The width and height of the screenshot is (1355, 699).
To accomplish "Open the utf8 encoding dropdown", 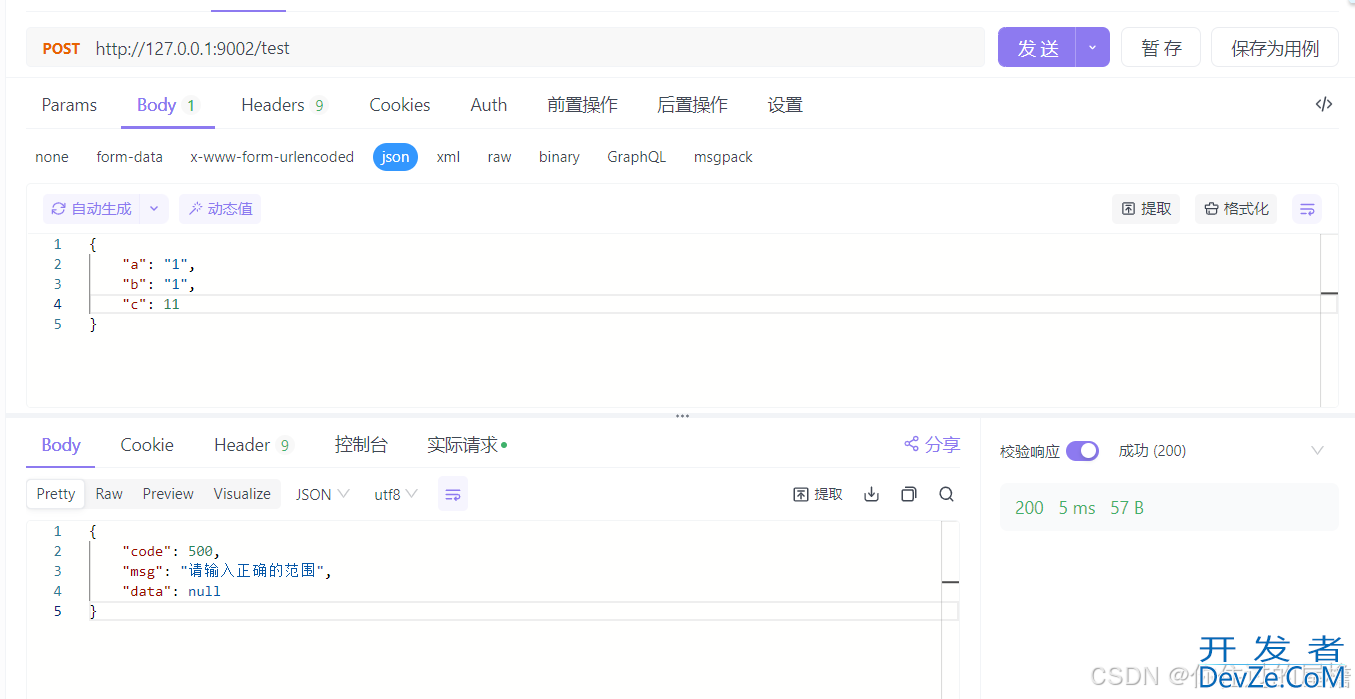I will coord(396,494).
